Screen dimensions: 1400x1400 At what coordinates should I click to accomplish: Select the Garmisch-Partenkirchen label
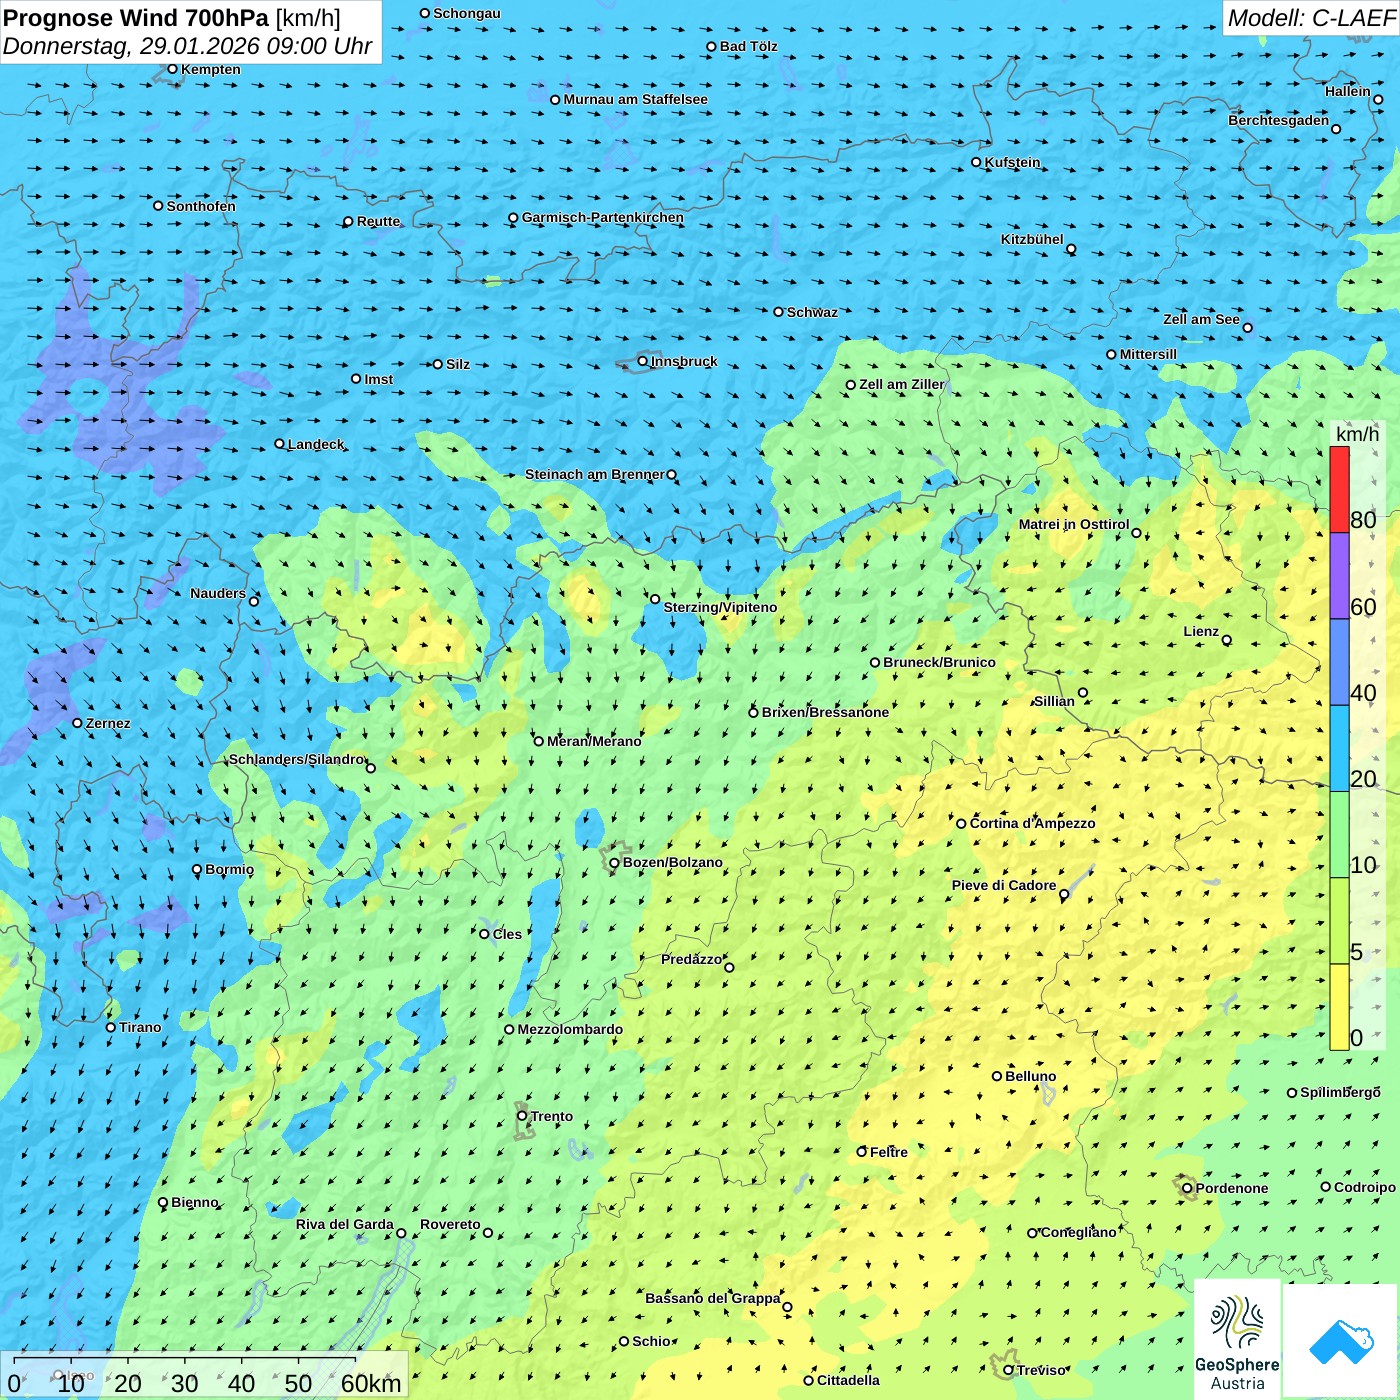(603, 217)
